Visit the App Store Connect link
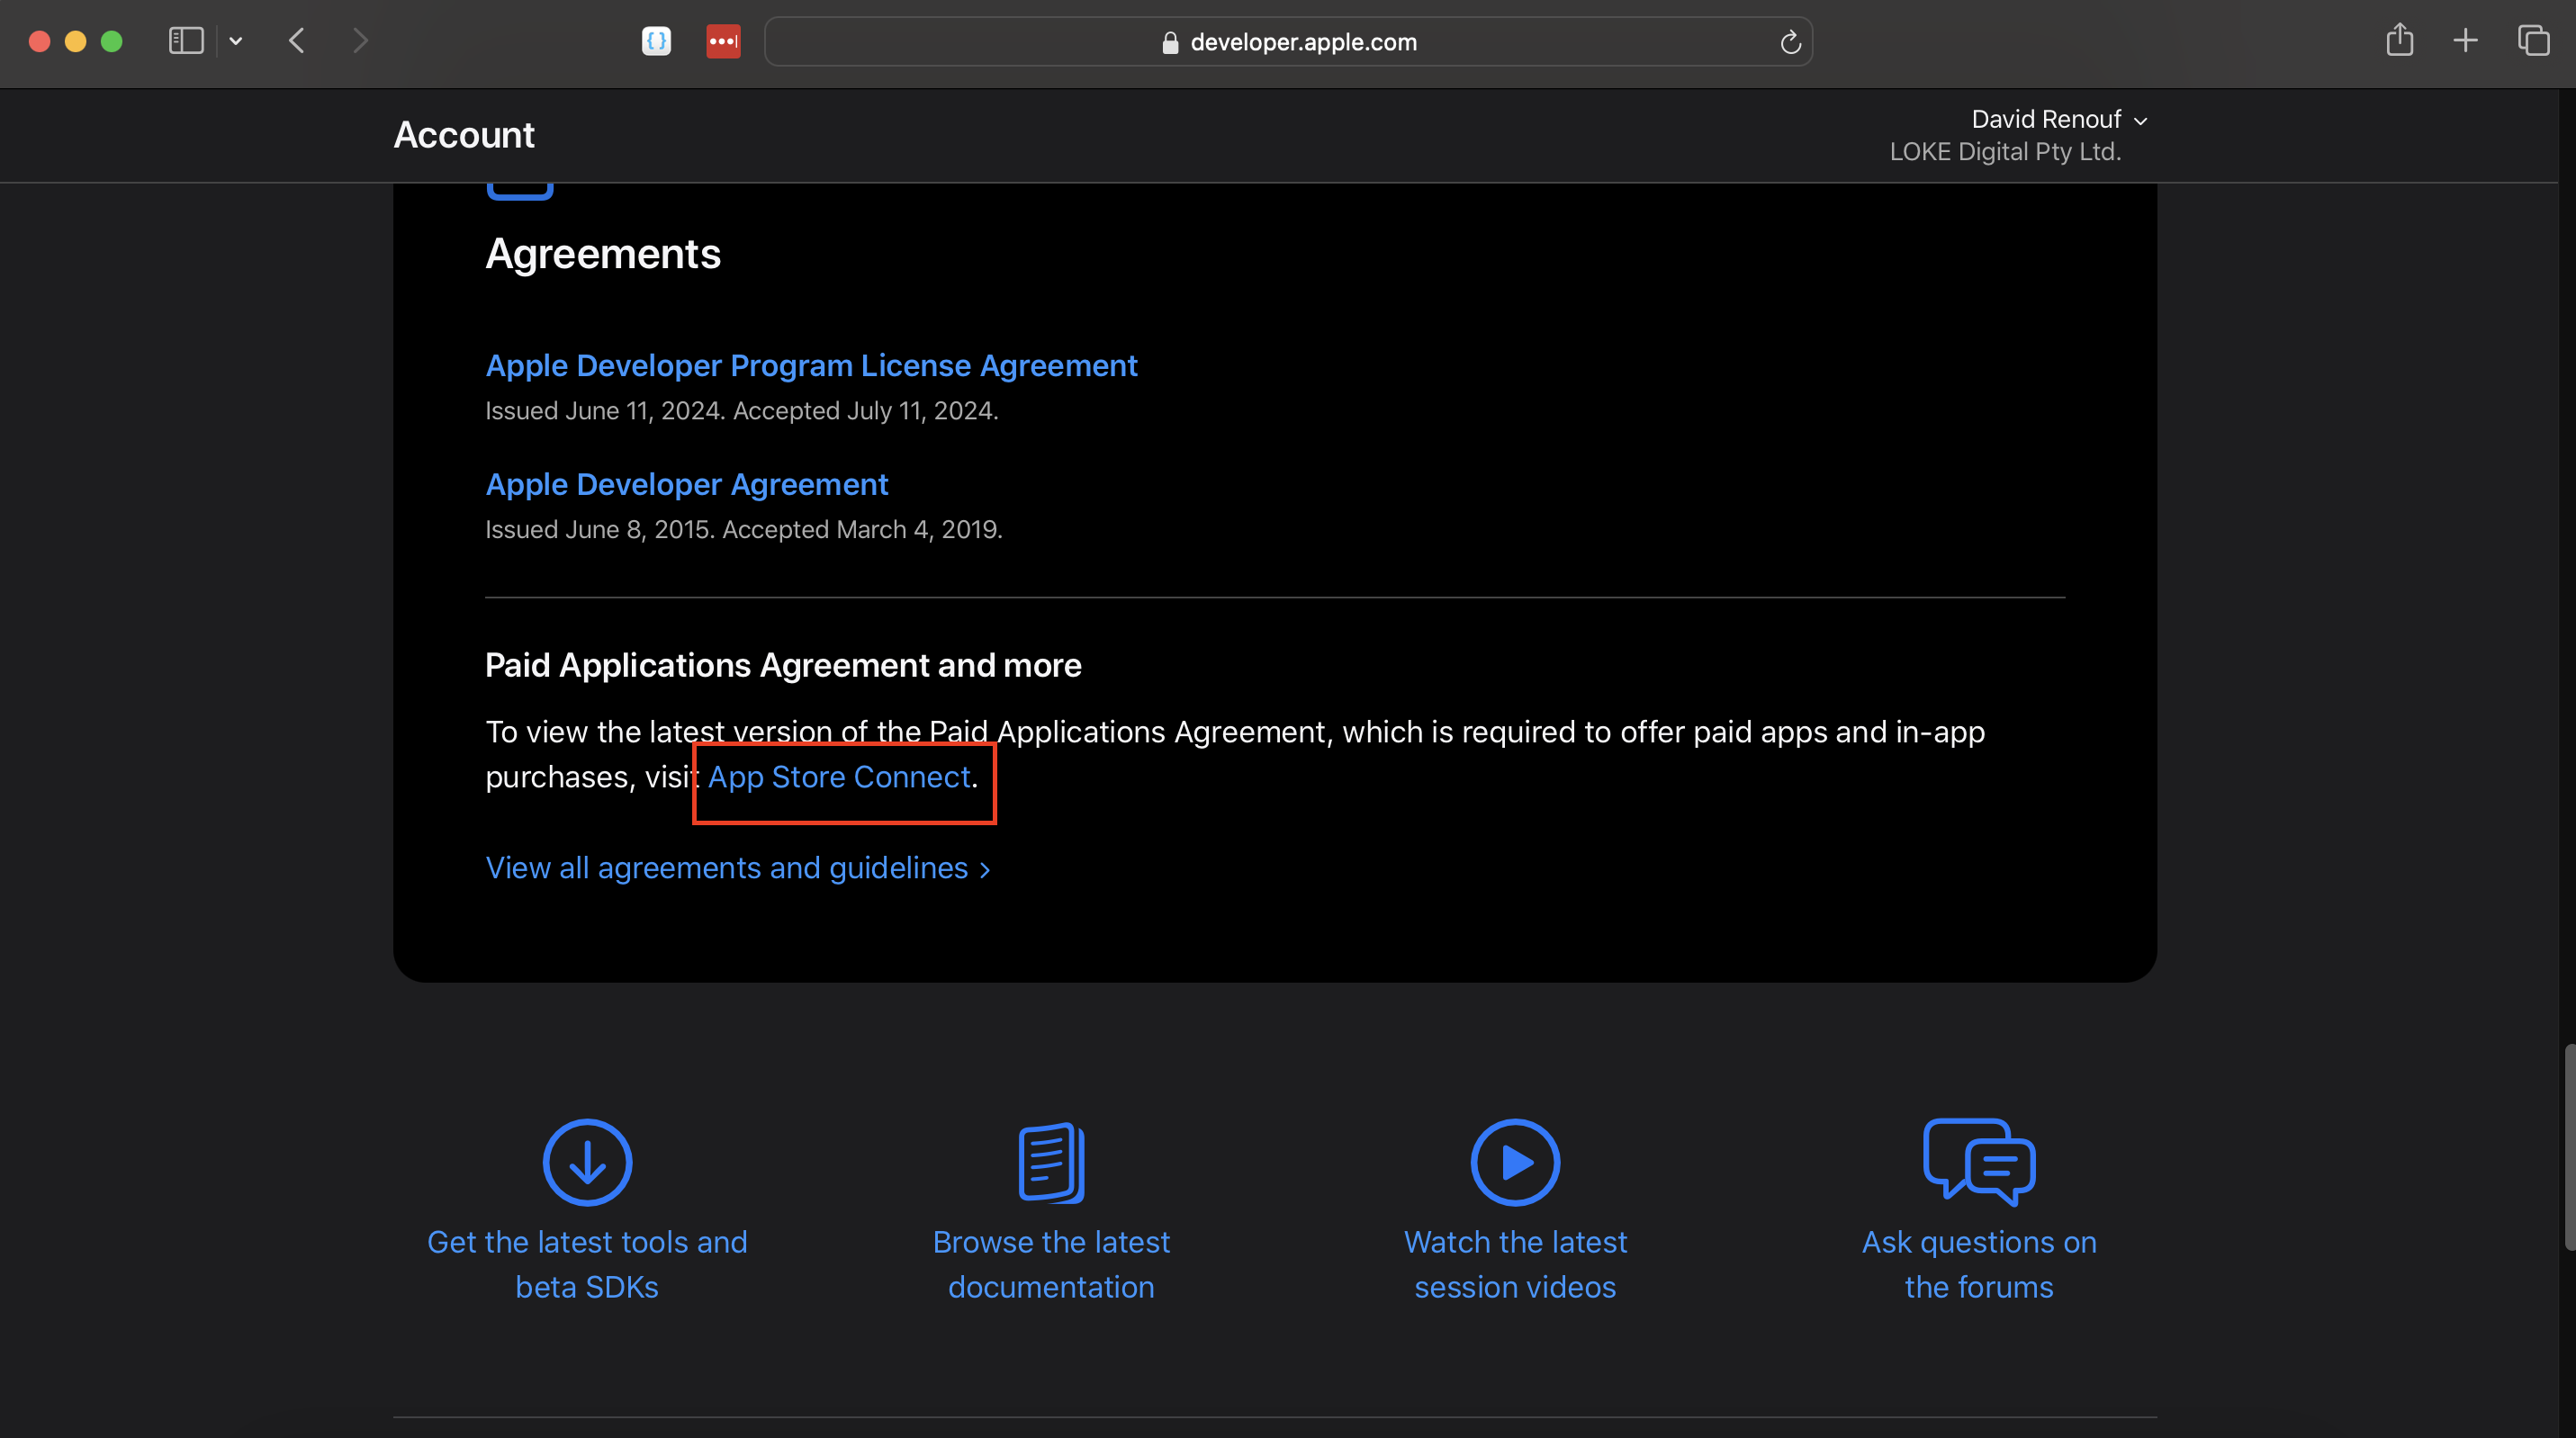The width and height of the screenshot is (2576, 1438). 839,777
